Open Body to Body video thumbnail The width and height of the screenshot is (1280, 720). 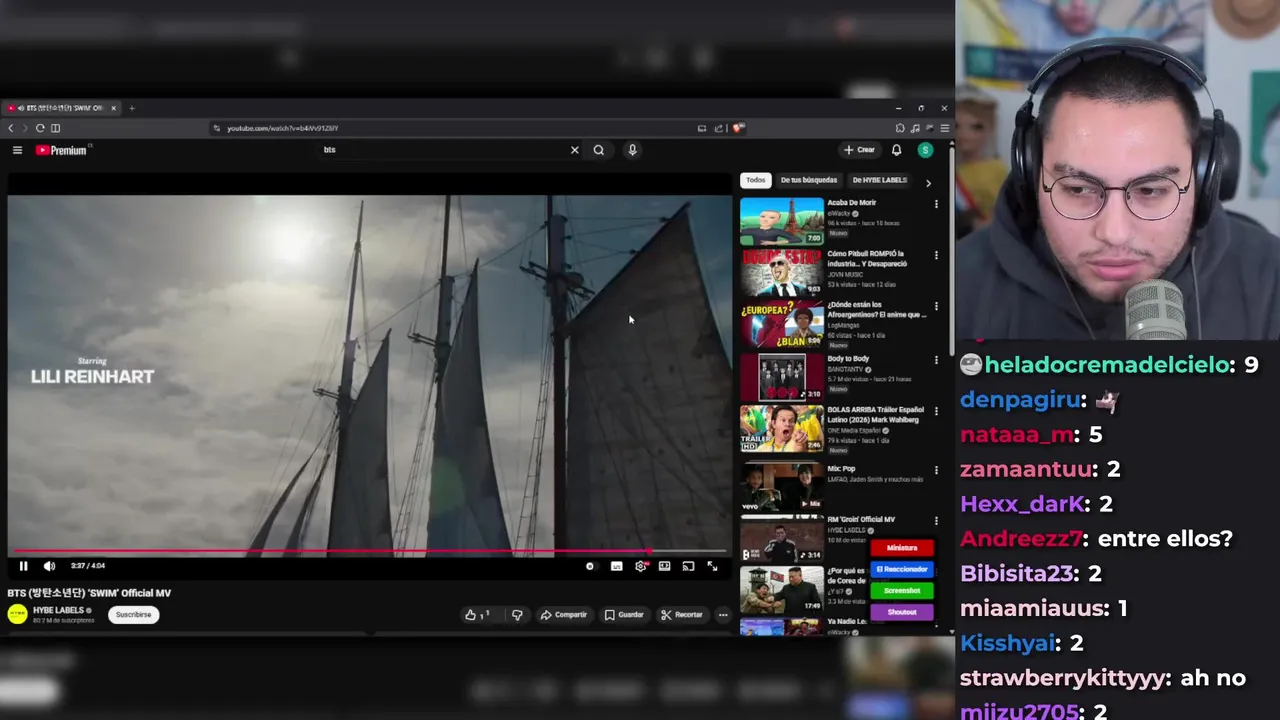point(781,376)
